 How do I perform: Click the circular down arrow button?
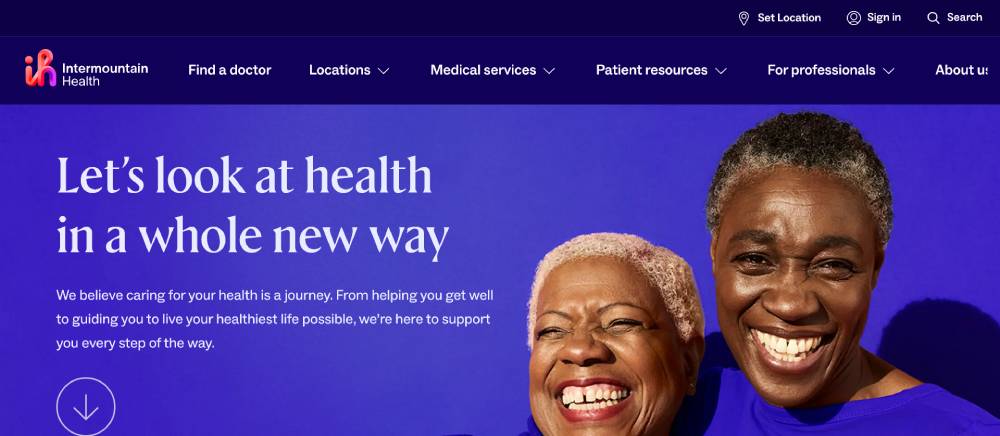click(86, 407)
